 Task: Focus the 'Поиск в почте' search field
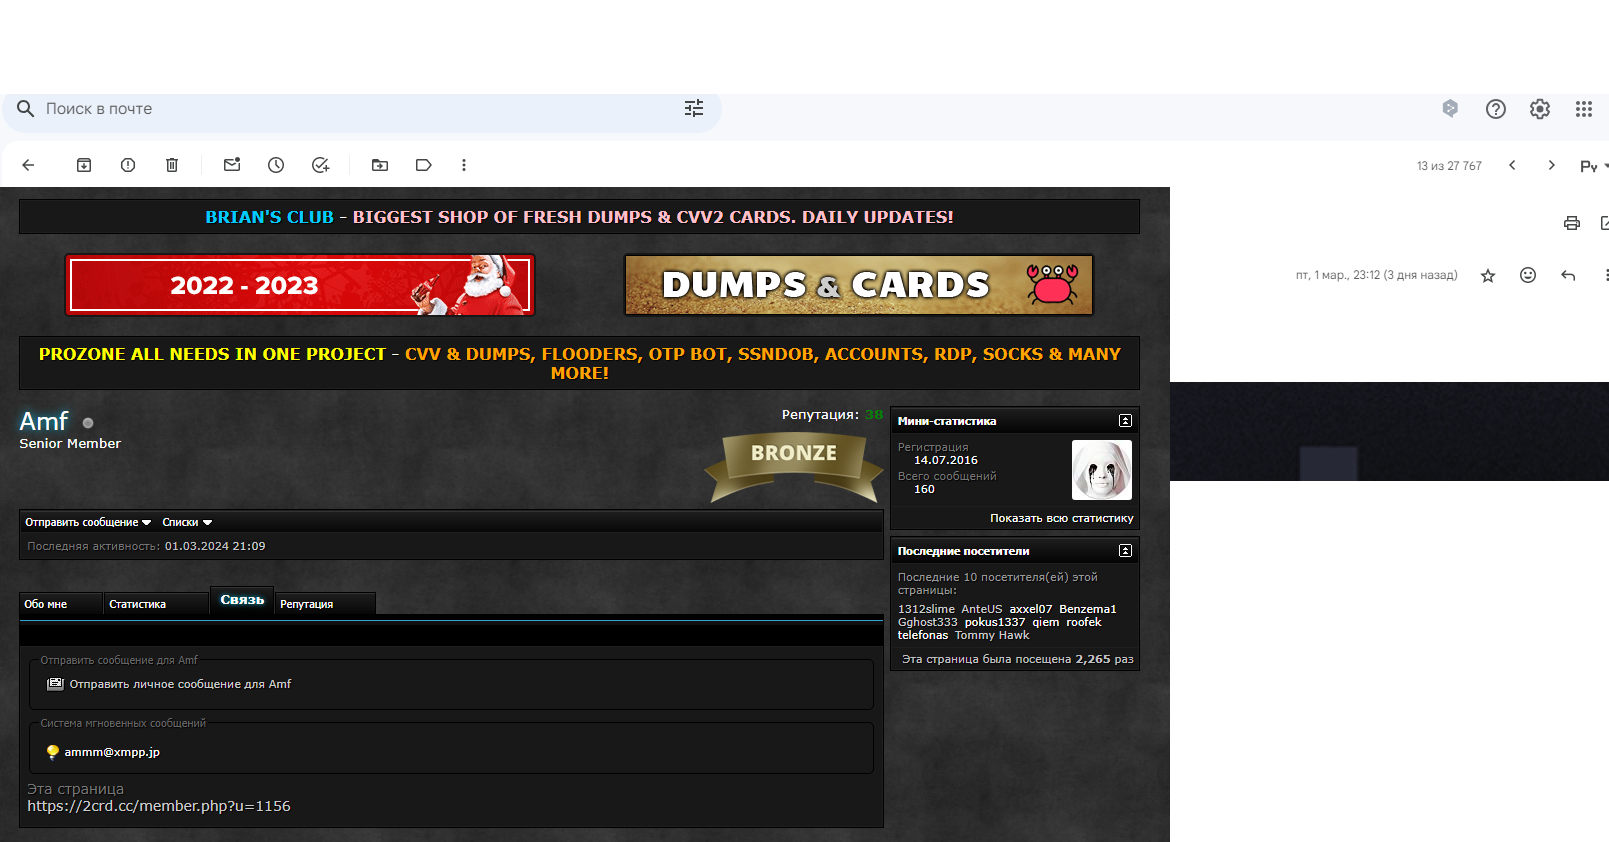tap(360, 109)
